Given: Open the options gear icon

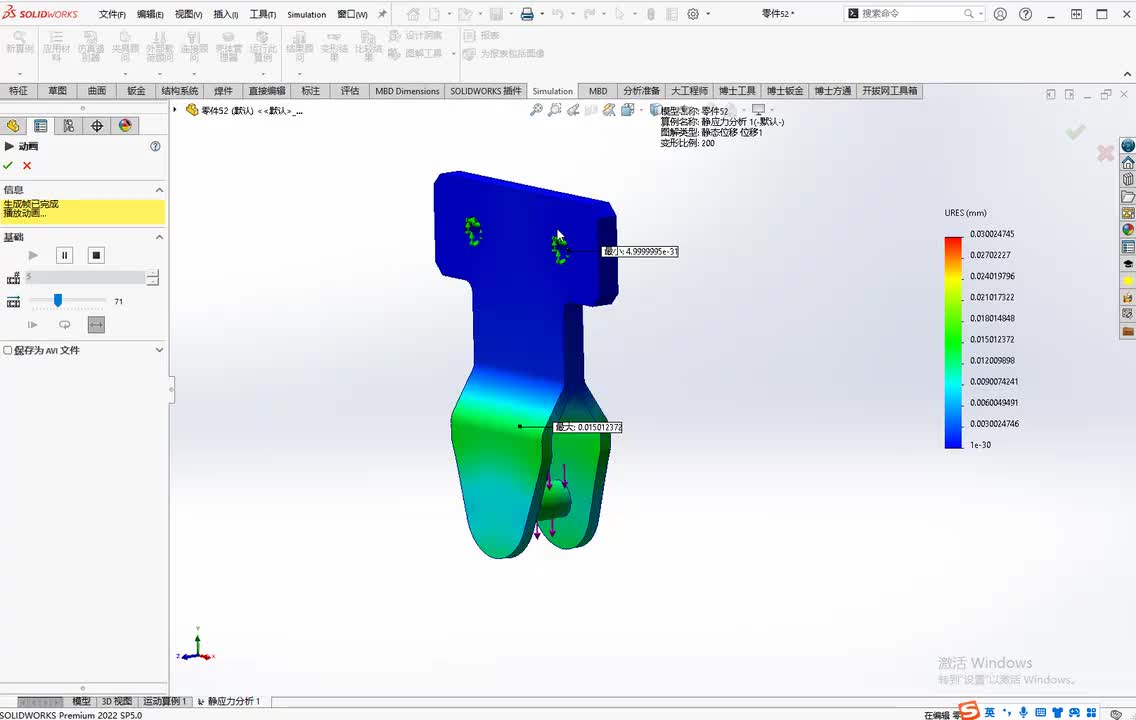Looking at the screenshot, I should (x=693, y=14).
